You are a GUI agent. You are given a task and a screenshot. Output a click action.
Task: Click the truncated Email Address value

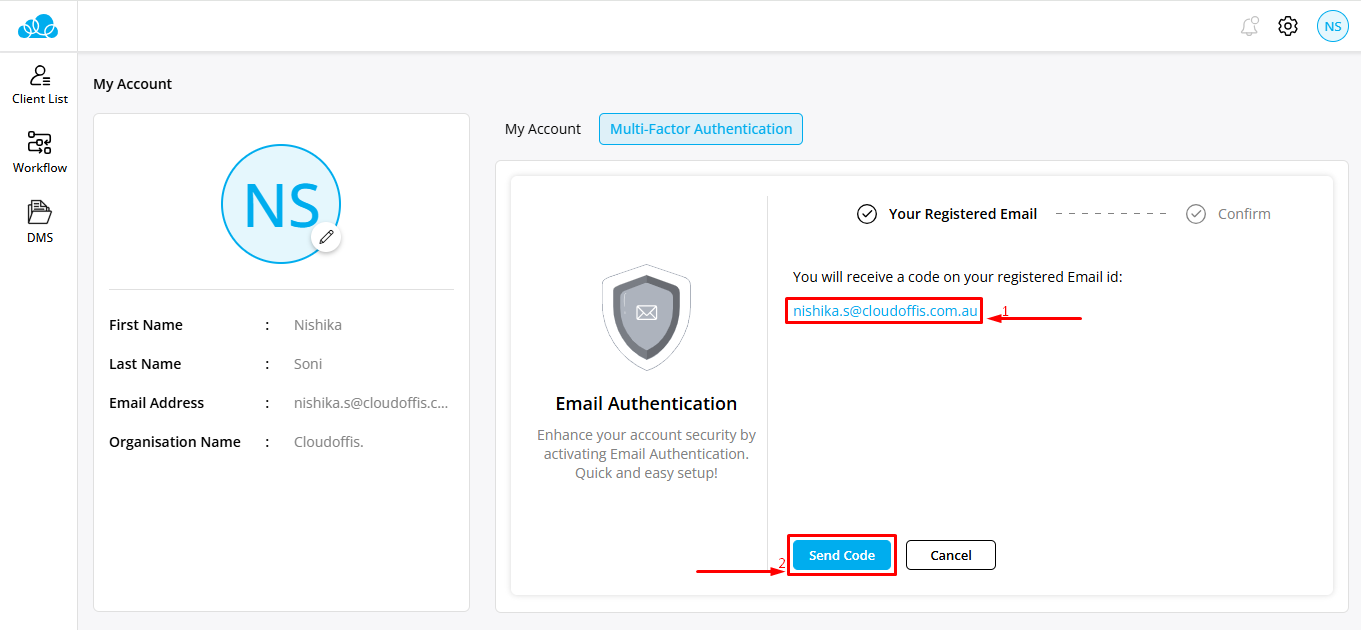point(371,403)
